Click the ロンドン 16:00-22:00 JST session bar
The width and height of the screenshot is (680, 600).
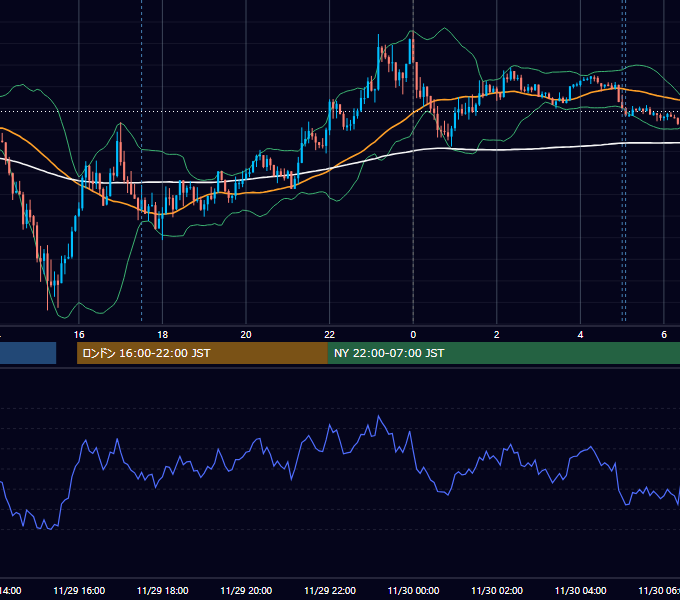tap(202, 353)
